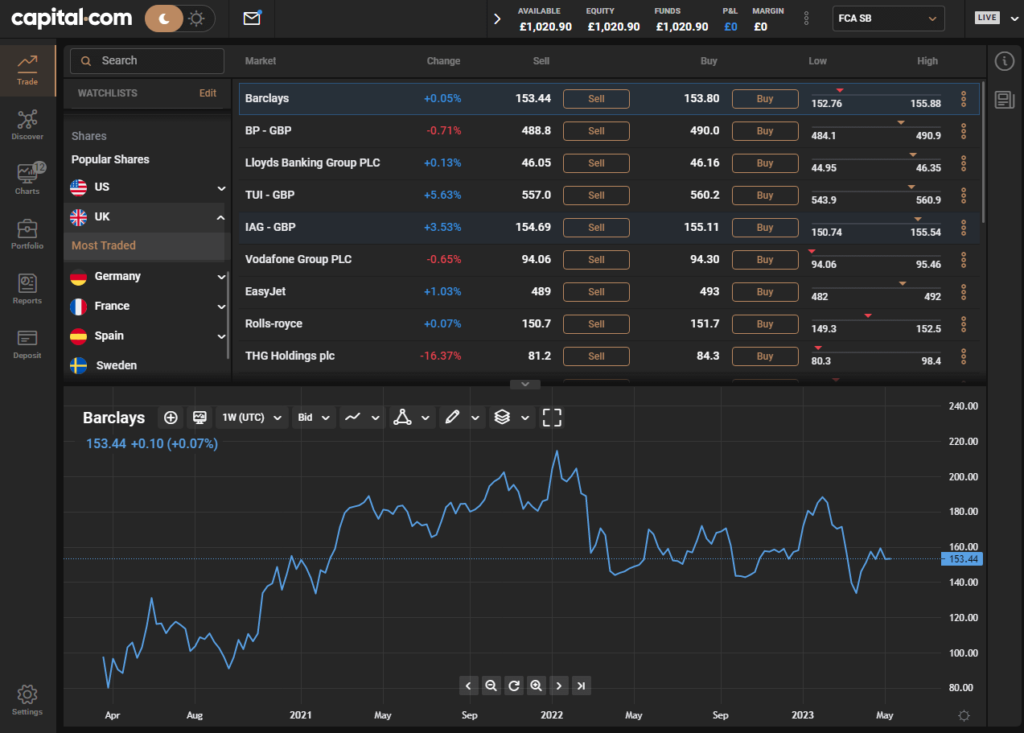
Task: Buy Barclays at 153.80
Action: point(765,99)
